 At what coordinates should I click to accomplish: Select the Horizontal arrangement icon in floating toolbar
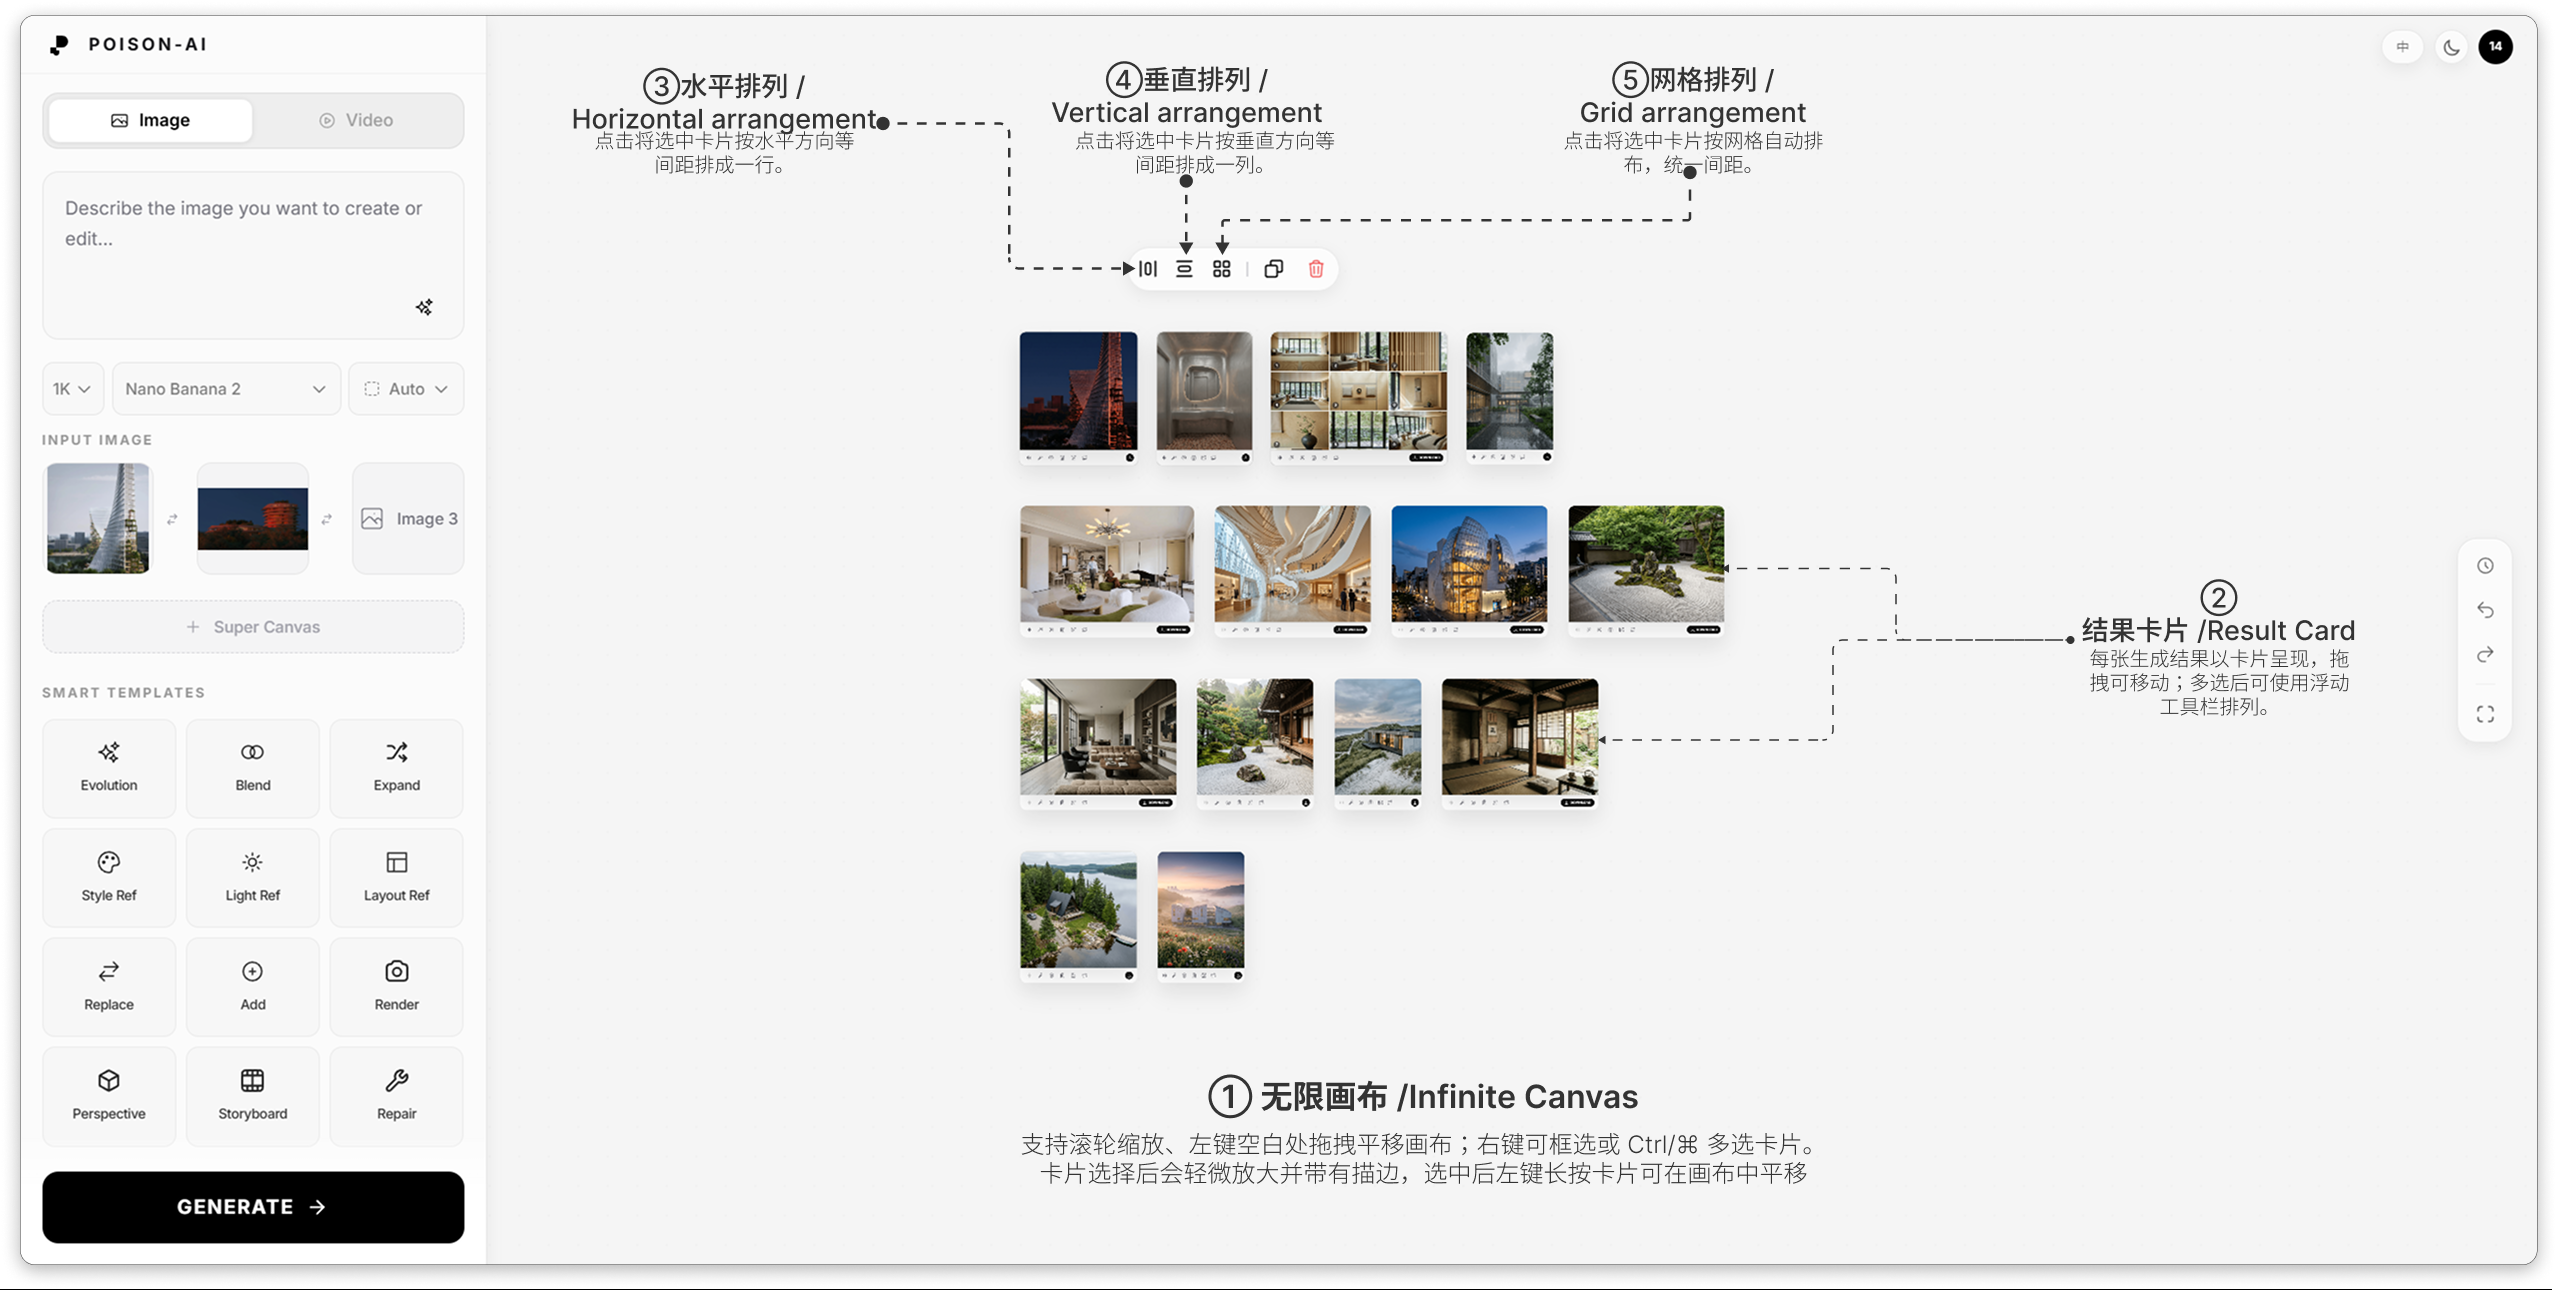pos(1147,268)
